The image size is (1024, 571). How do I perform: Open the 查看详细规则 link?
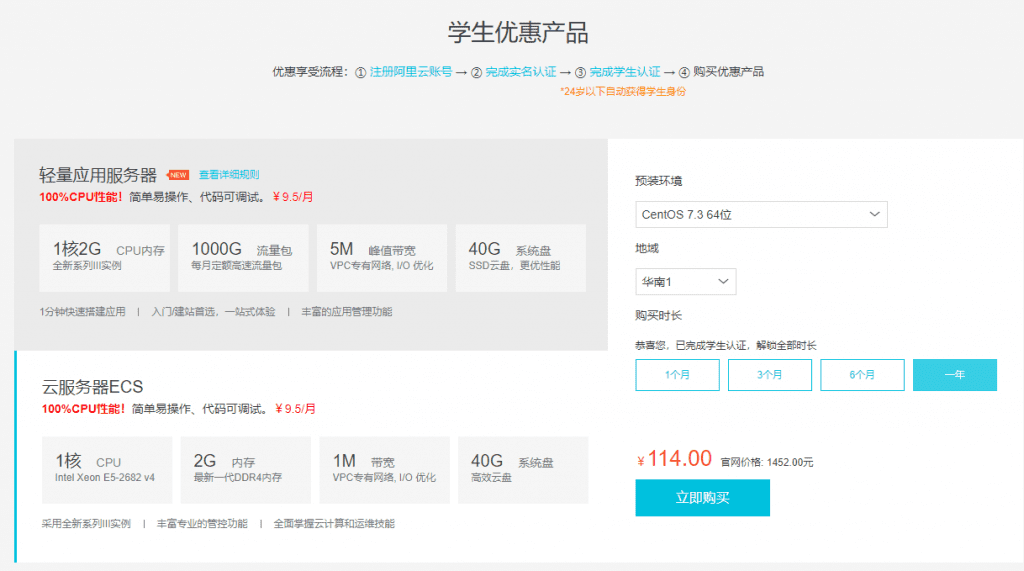[229, 174]
